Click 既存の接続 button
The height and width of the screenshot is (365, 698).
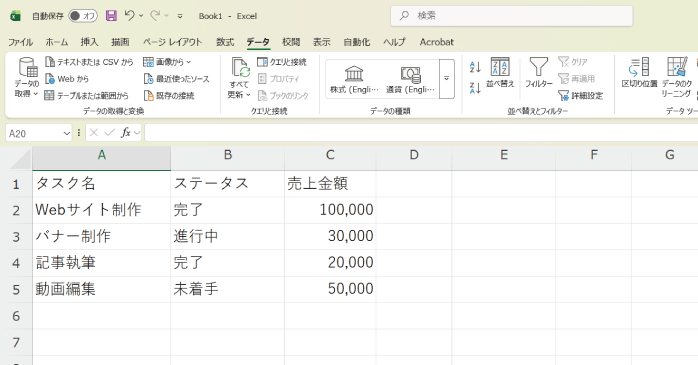pyautogui.click(x=169, y=95)
